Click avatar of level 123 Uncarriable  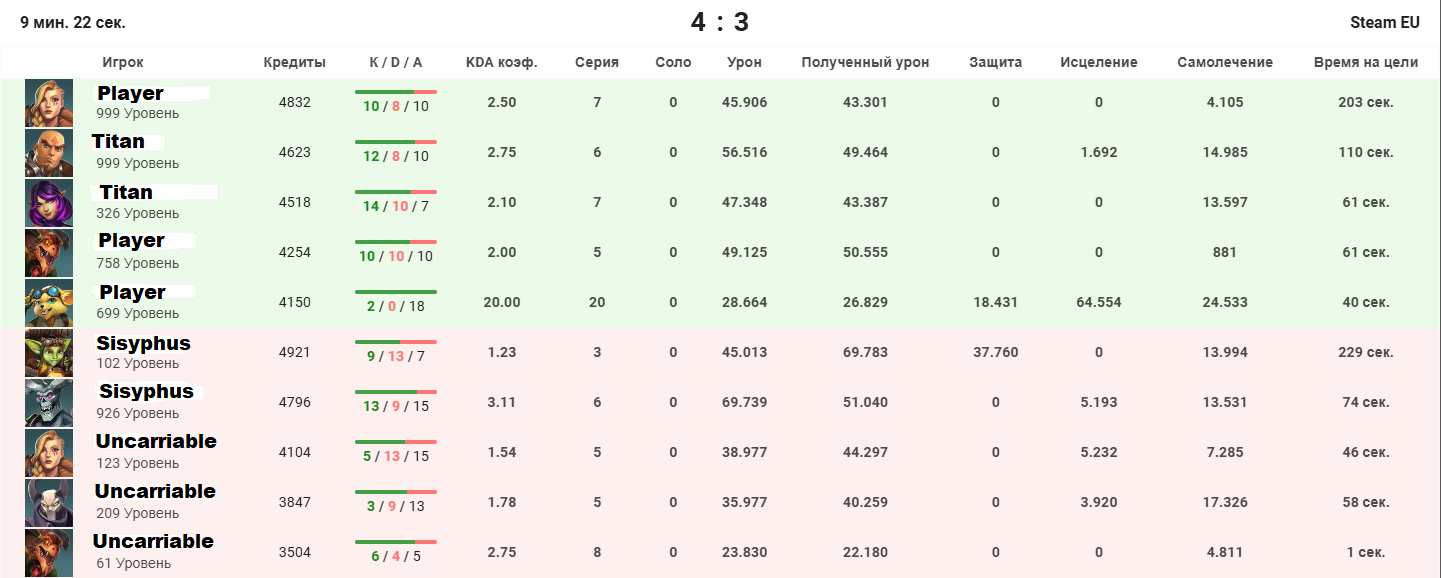click(49, 453)
